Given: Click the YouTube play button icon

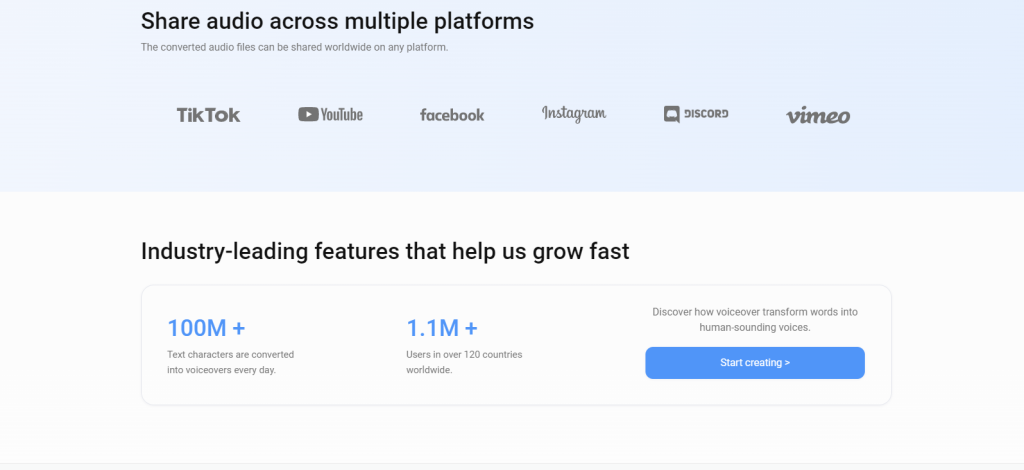Looking at the screenshot, I should coord(308,114).
